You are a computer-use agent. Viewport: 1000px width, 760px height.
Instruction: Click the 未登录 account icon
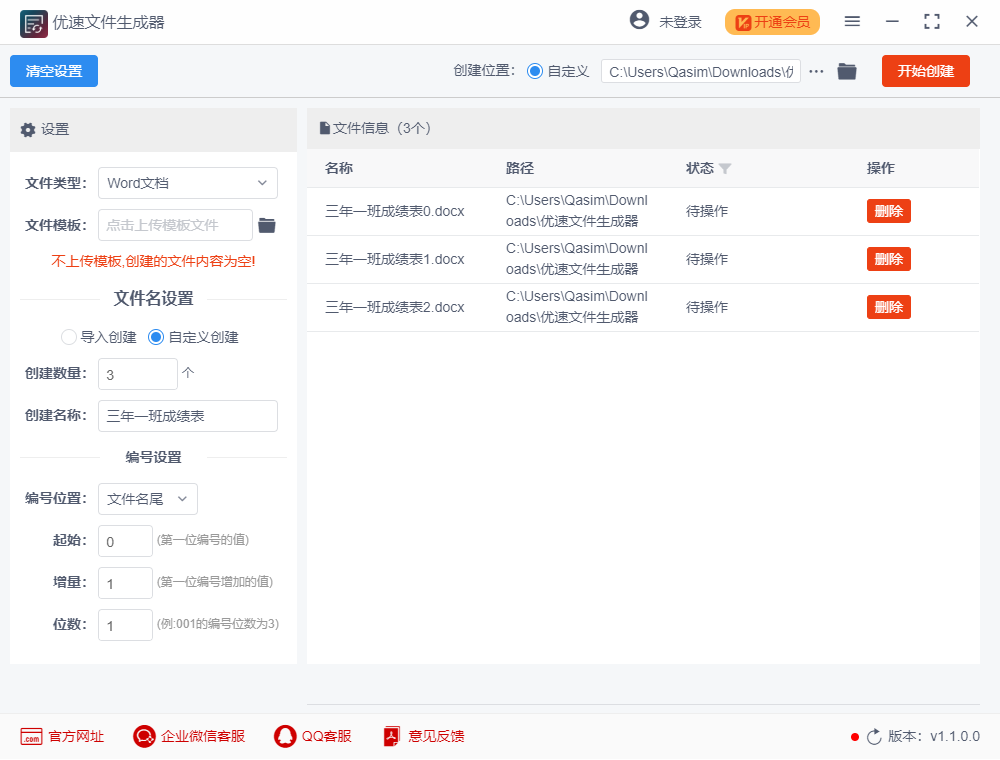639,19
